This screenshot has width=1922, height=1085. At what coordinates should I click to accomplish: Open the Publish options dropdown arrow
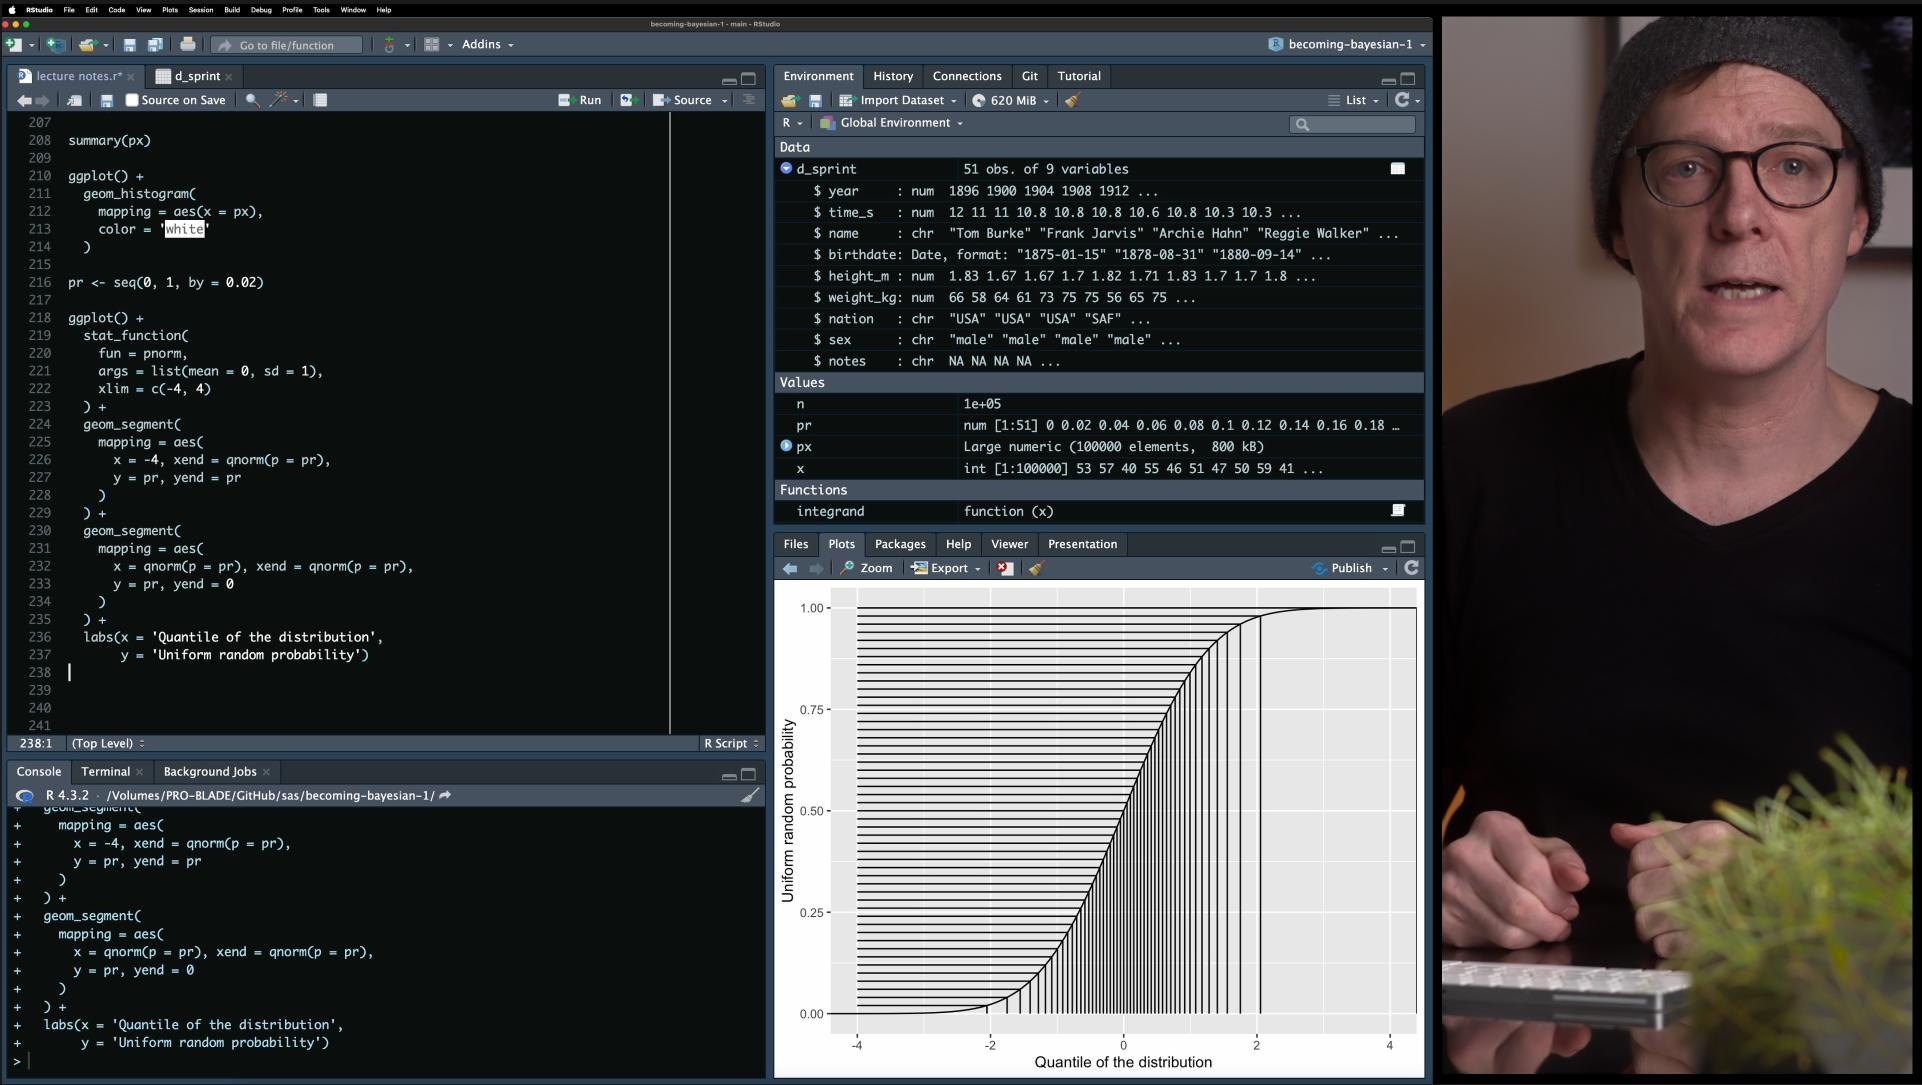tap(1385, 568)
